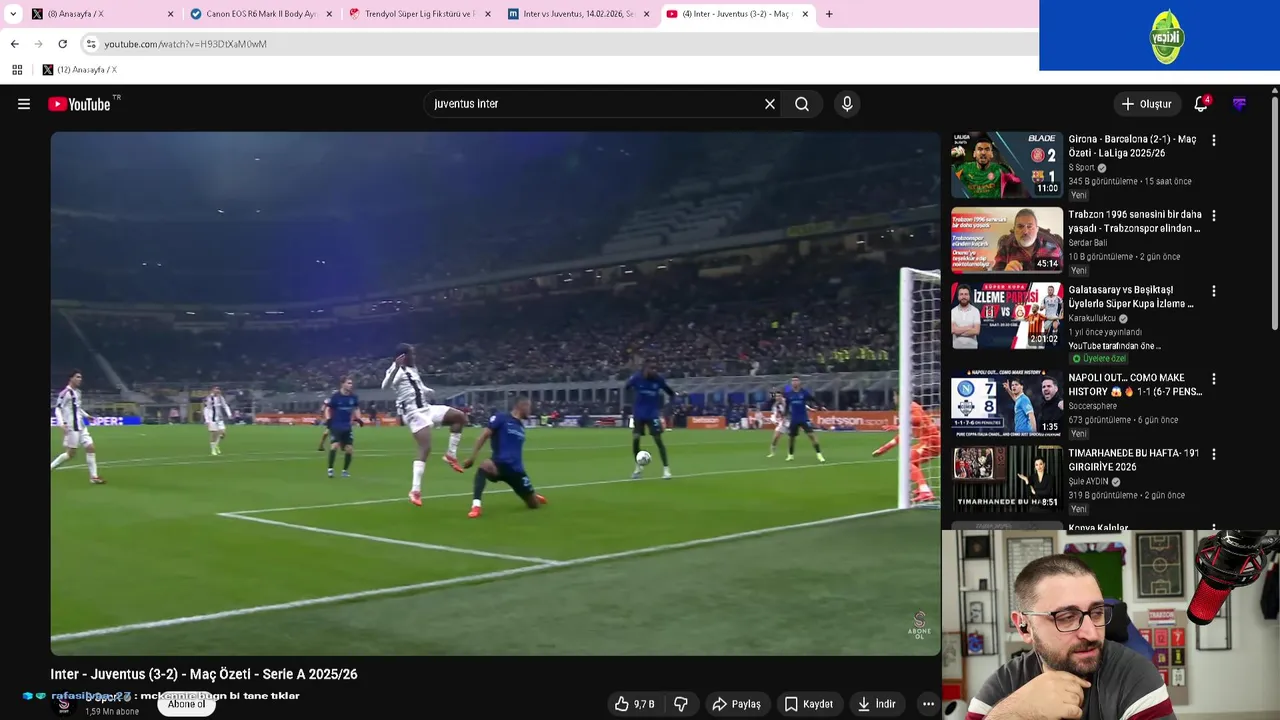Click Girona - Barcelona (2-1) video title

[1132, 146]
